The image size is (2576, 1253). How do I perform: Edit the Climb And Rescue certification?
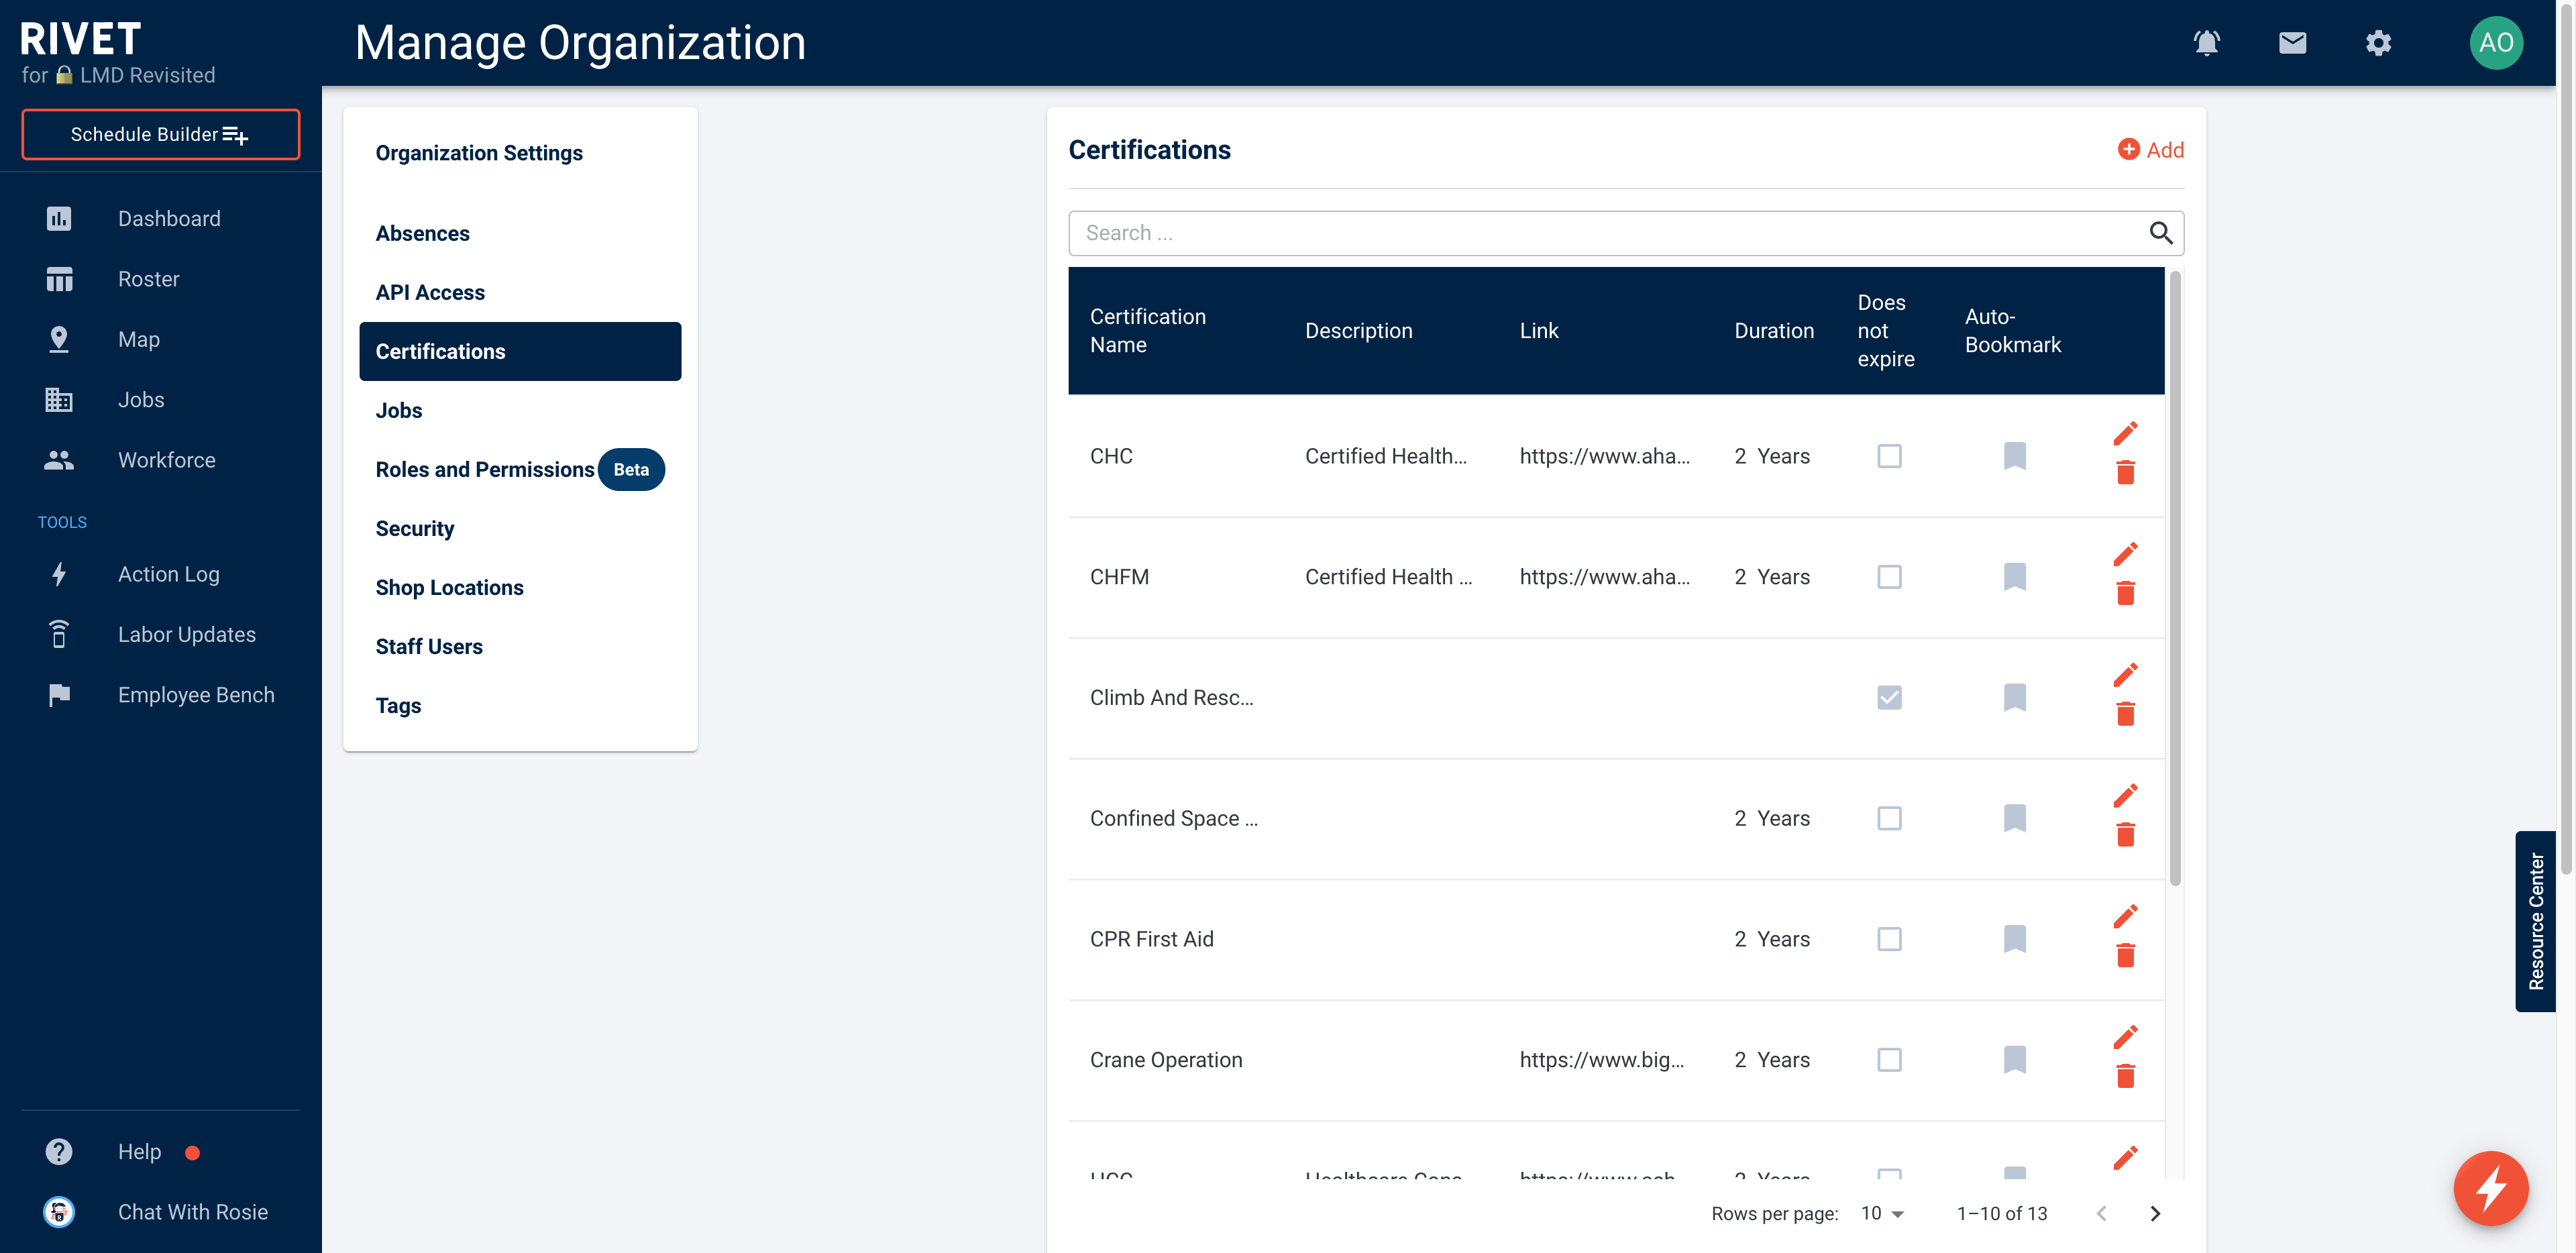point(2125,675)
